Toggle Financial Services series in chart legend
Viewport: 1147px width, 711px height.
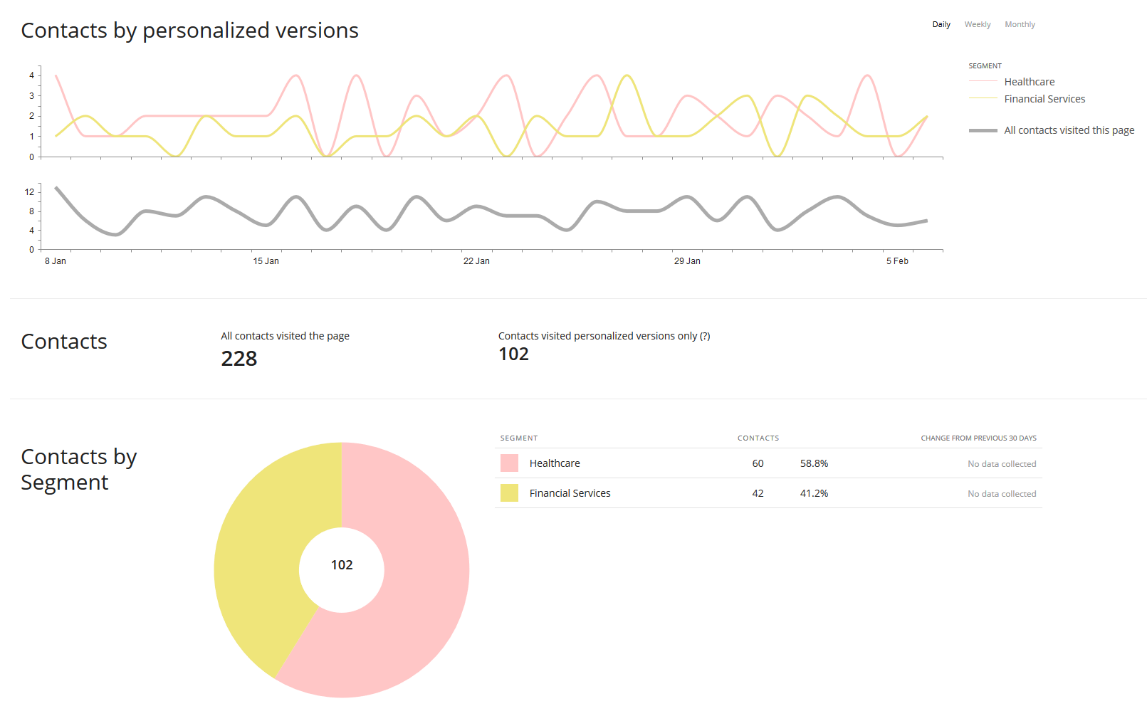[x=1043, y=99]
